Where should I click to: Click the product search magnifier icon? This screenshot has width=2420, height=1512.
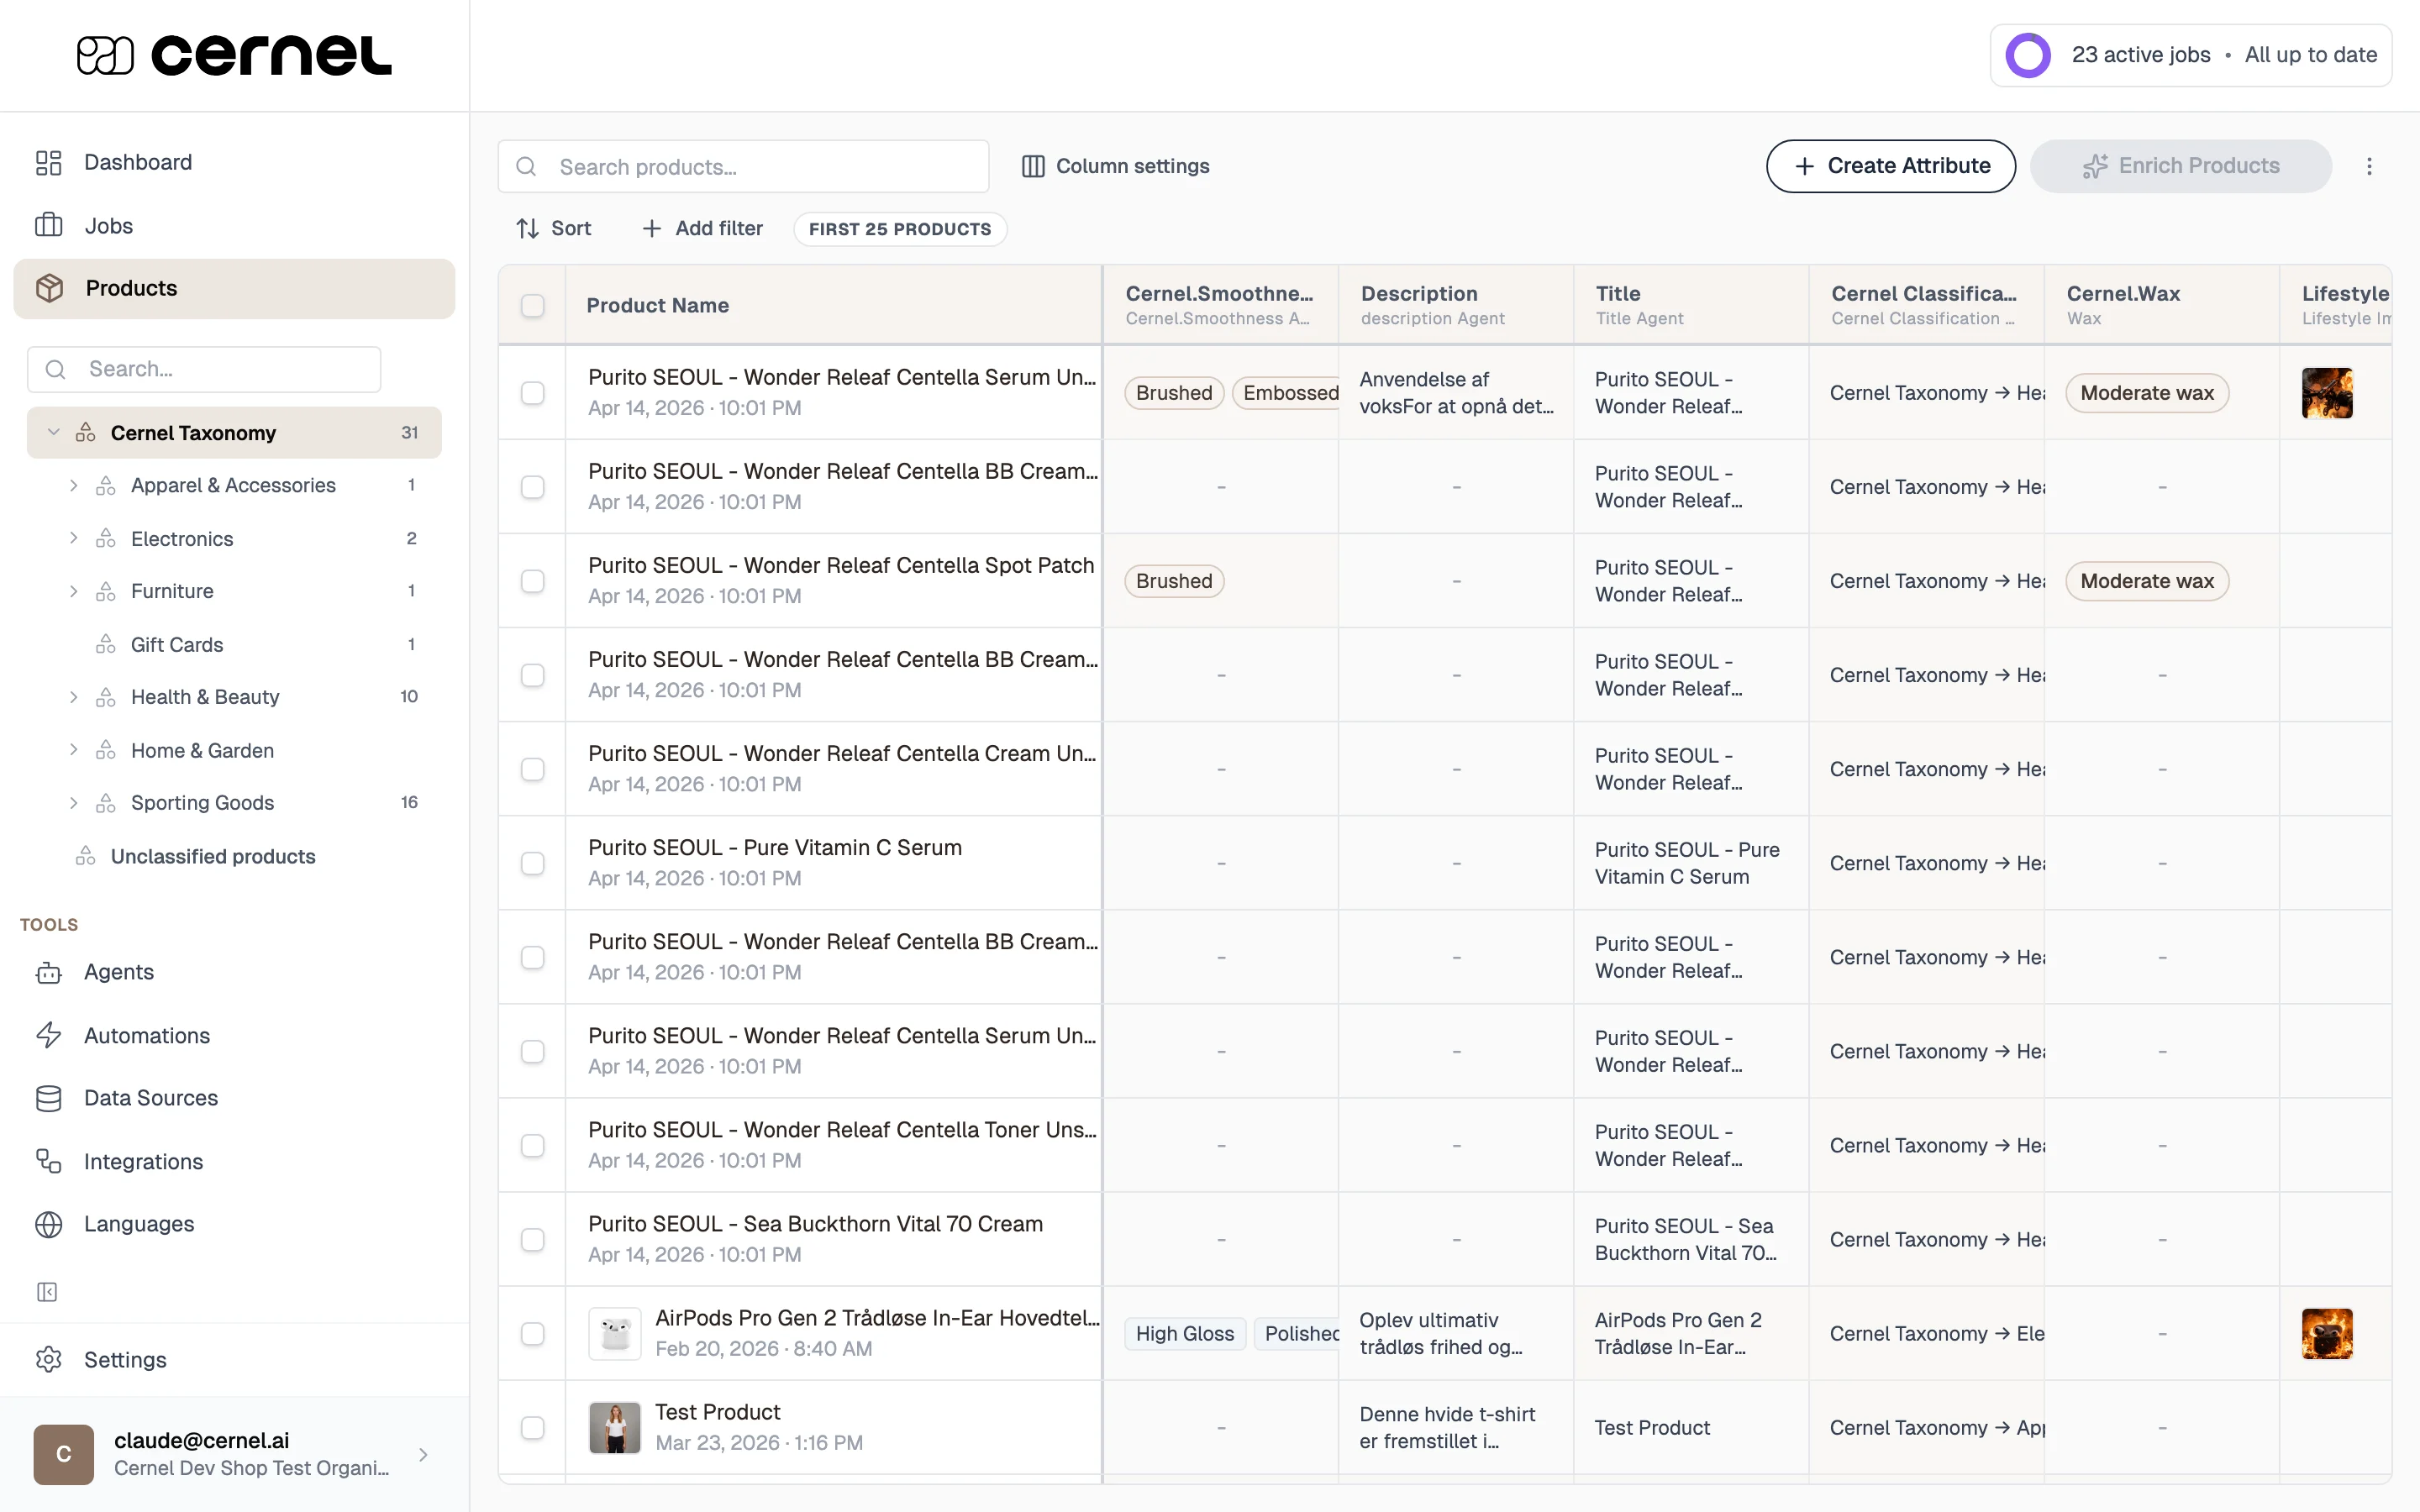coord(527,167)
